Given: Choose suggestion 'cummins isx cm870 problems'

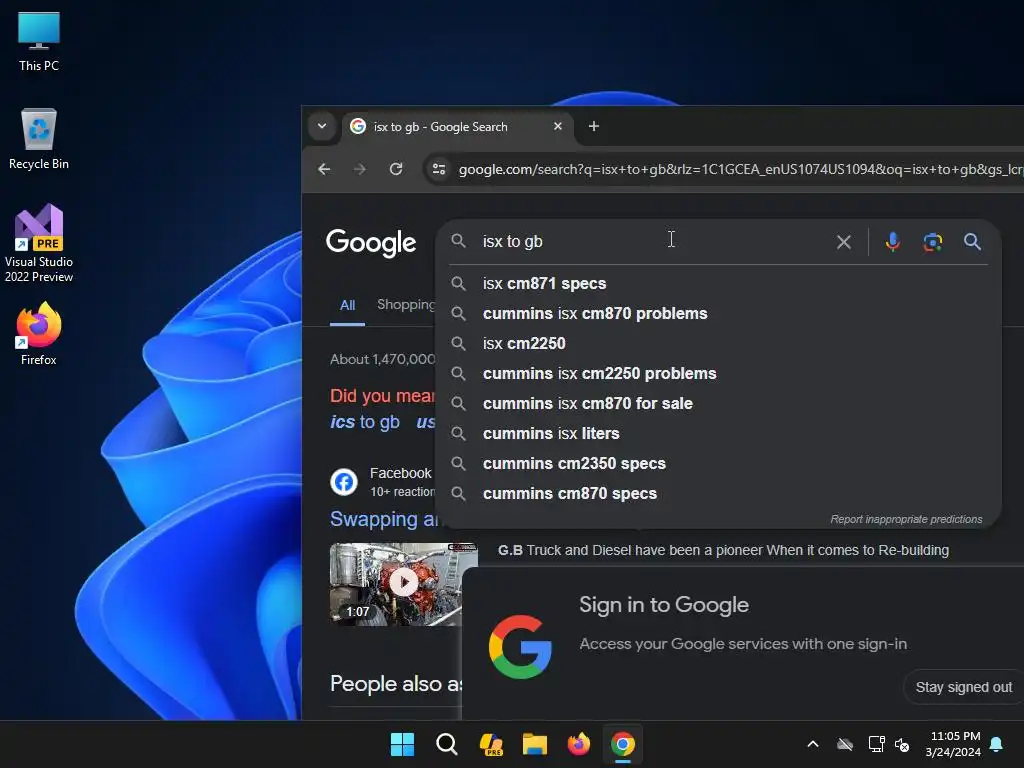Looking at the screenshot, I should pyautogui.click(x=718, y=313).
